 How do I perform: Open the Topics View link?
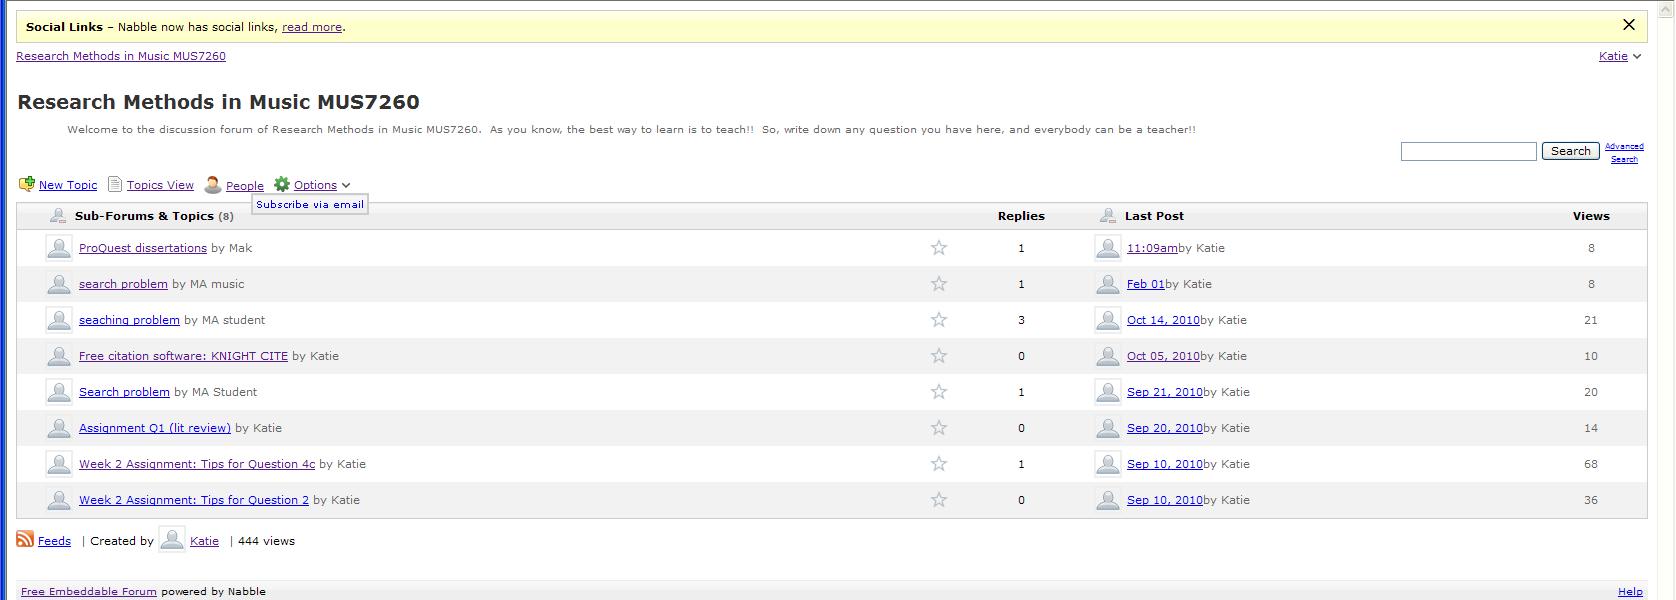pos(160,185)
